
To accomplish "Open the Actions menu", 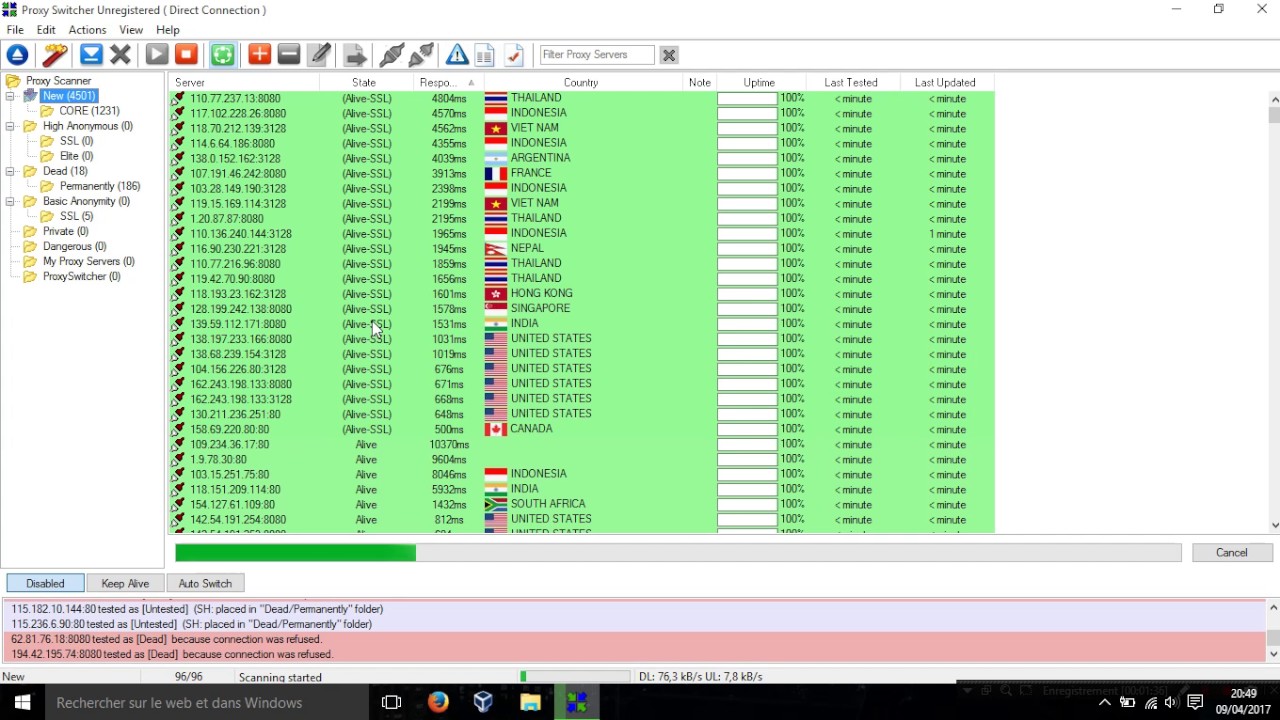I will pyautogui.click(x=87, y=30).
